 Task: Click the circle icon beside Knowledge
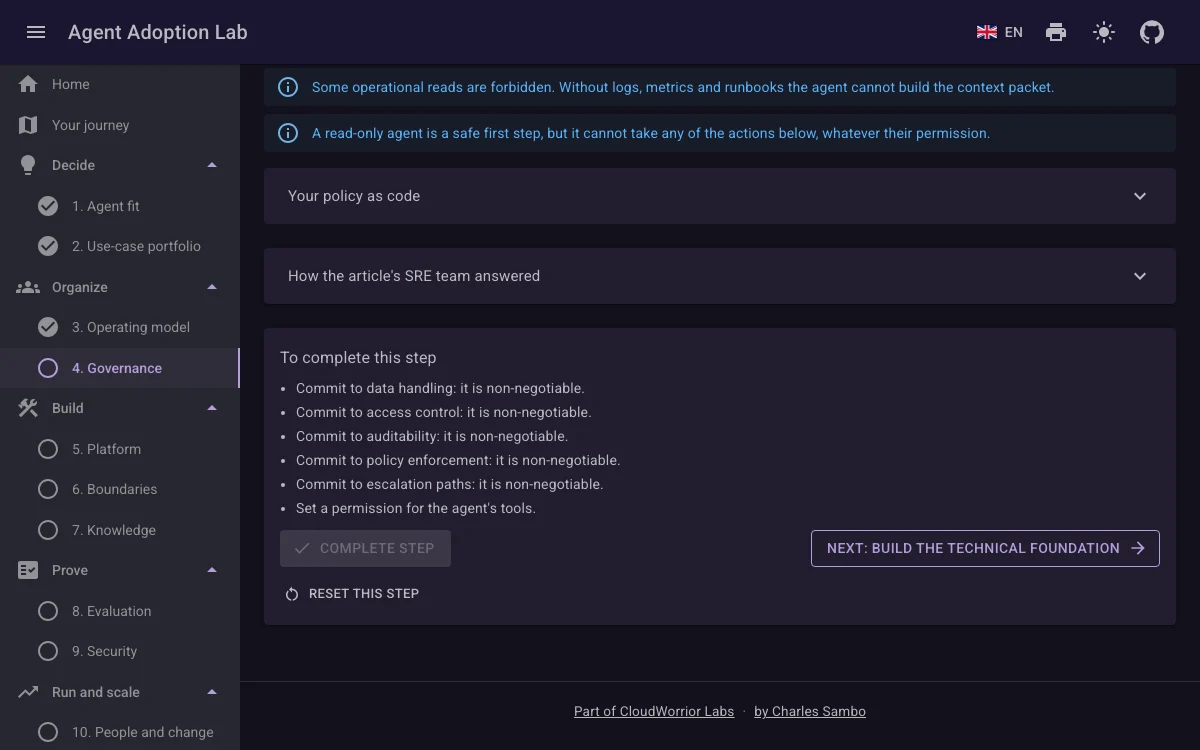(x=48, y=530)
